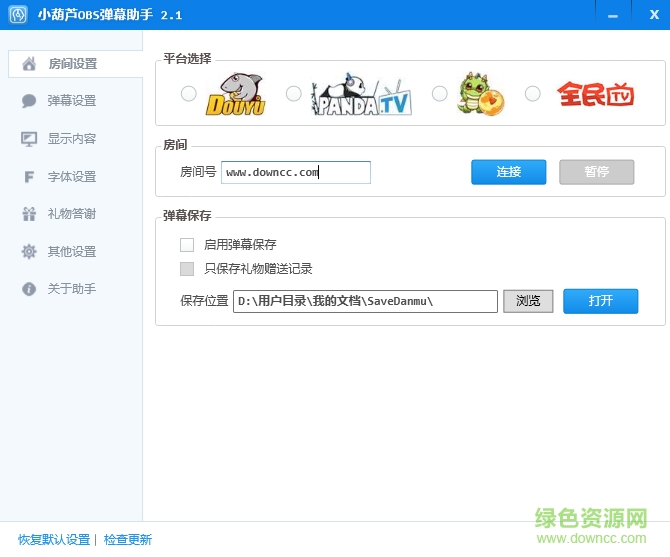Show the 关于助手 tab

click(72, 289)
